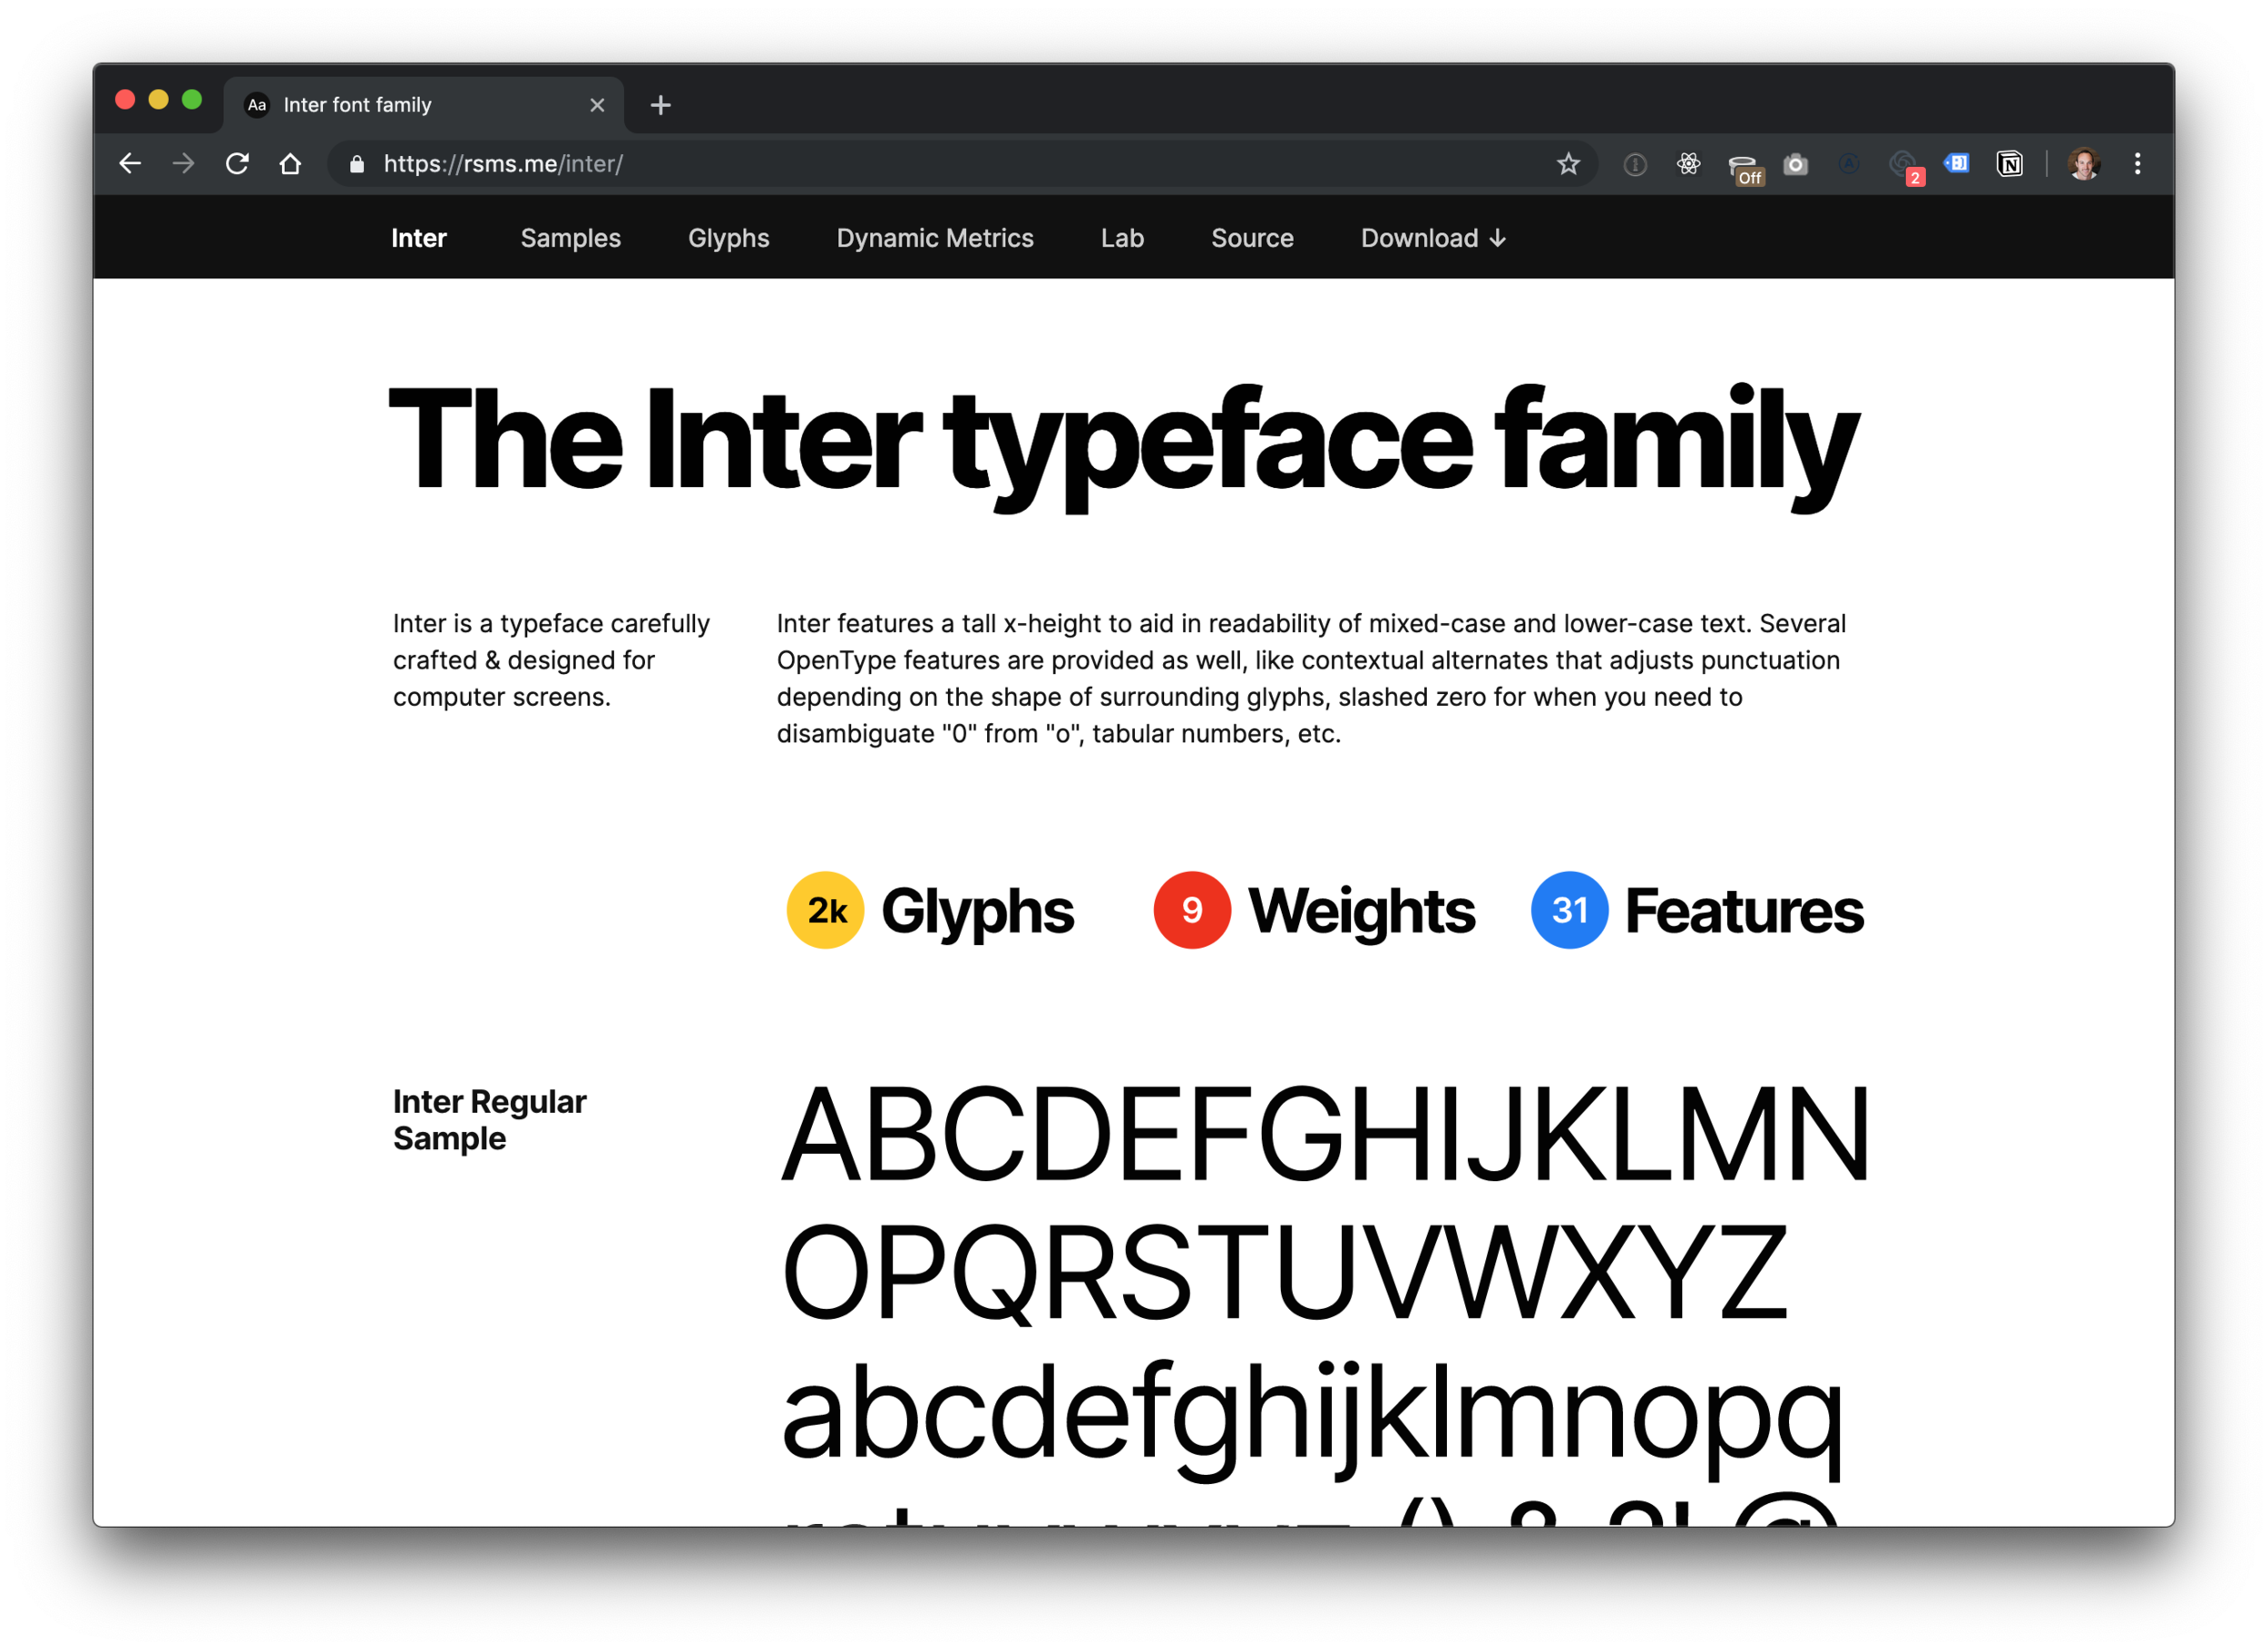Open the user profile avatar menu
The width and height of the screenshot is (2268, 1650).
point(2083,164)
